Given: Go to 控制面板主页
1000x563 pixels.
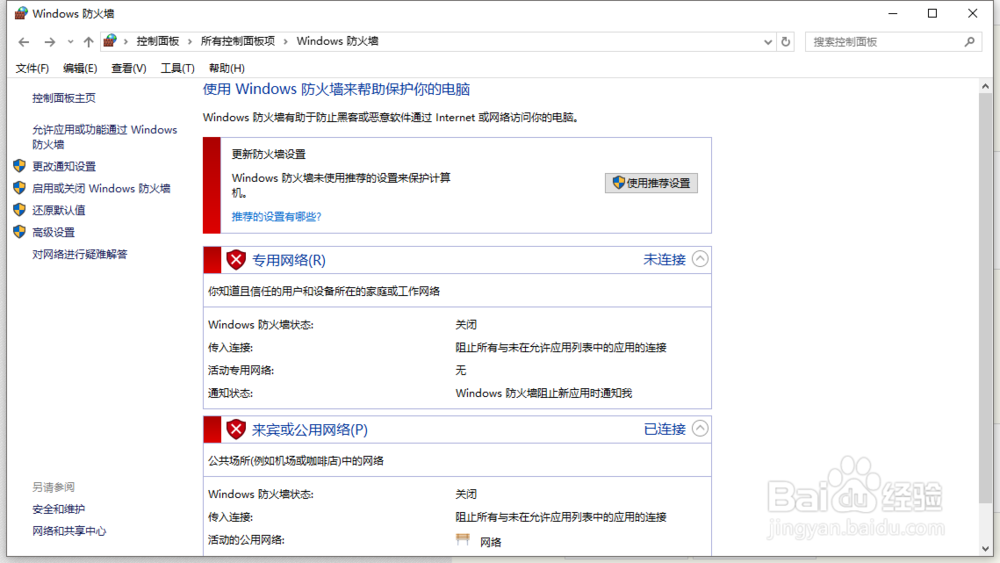Looking at the screenshot, I should click(64, 98).
